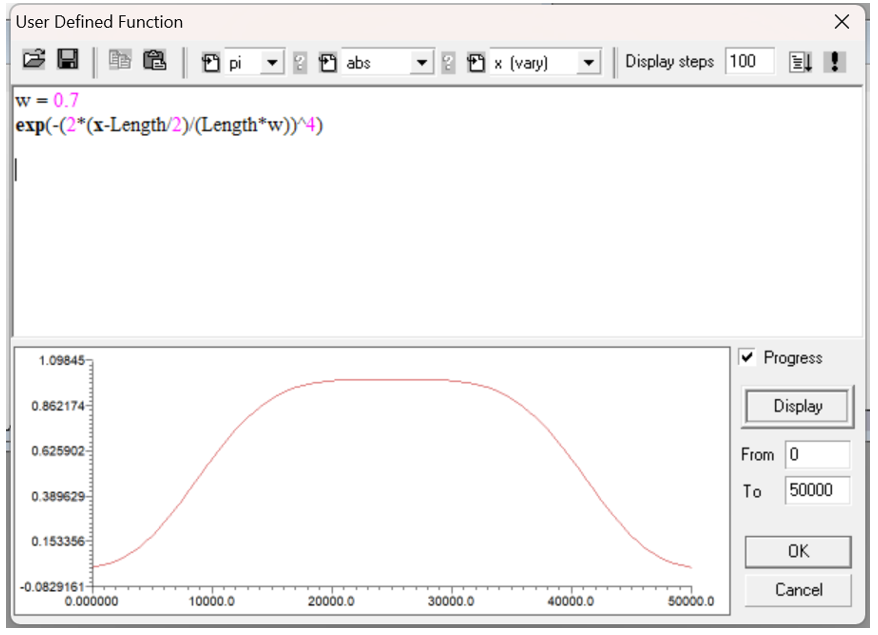Insert function using icon beside abs
878x635 pixels.
click(x=328, y=62)
